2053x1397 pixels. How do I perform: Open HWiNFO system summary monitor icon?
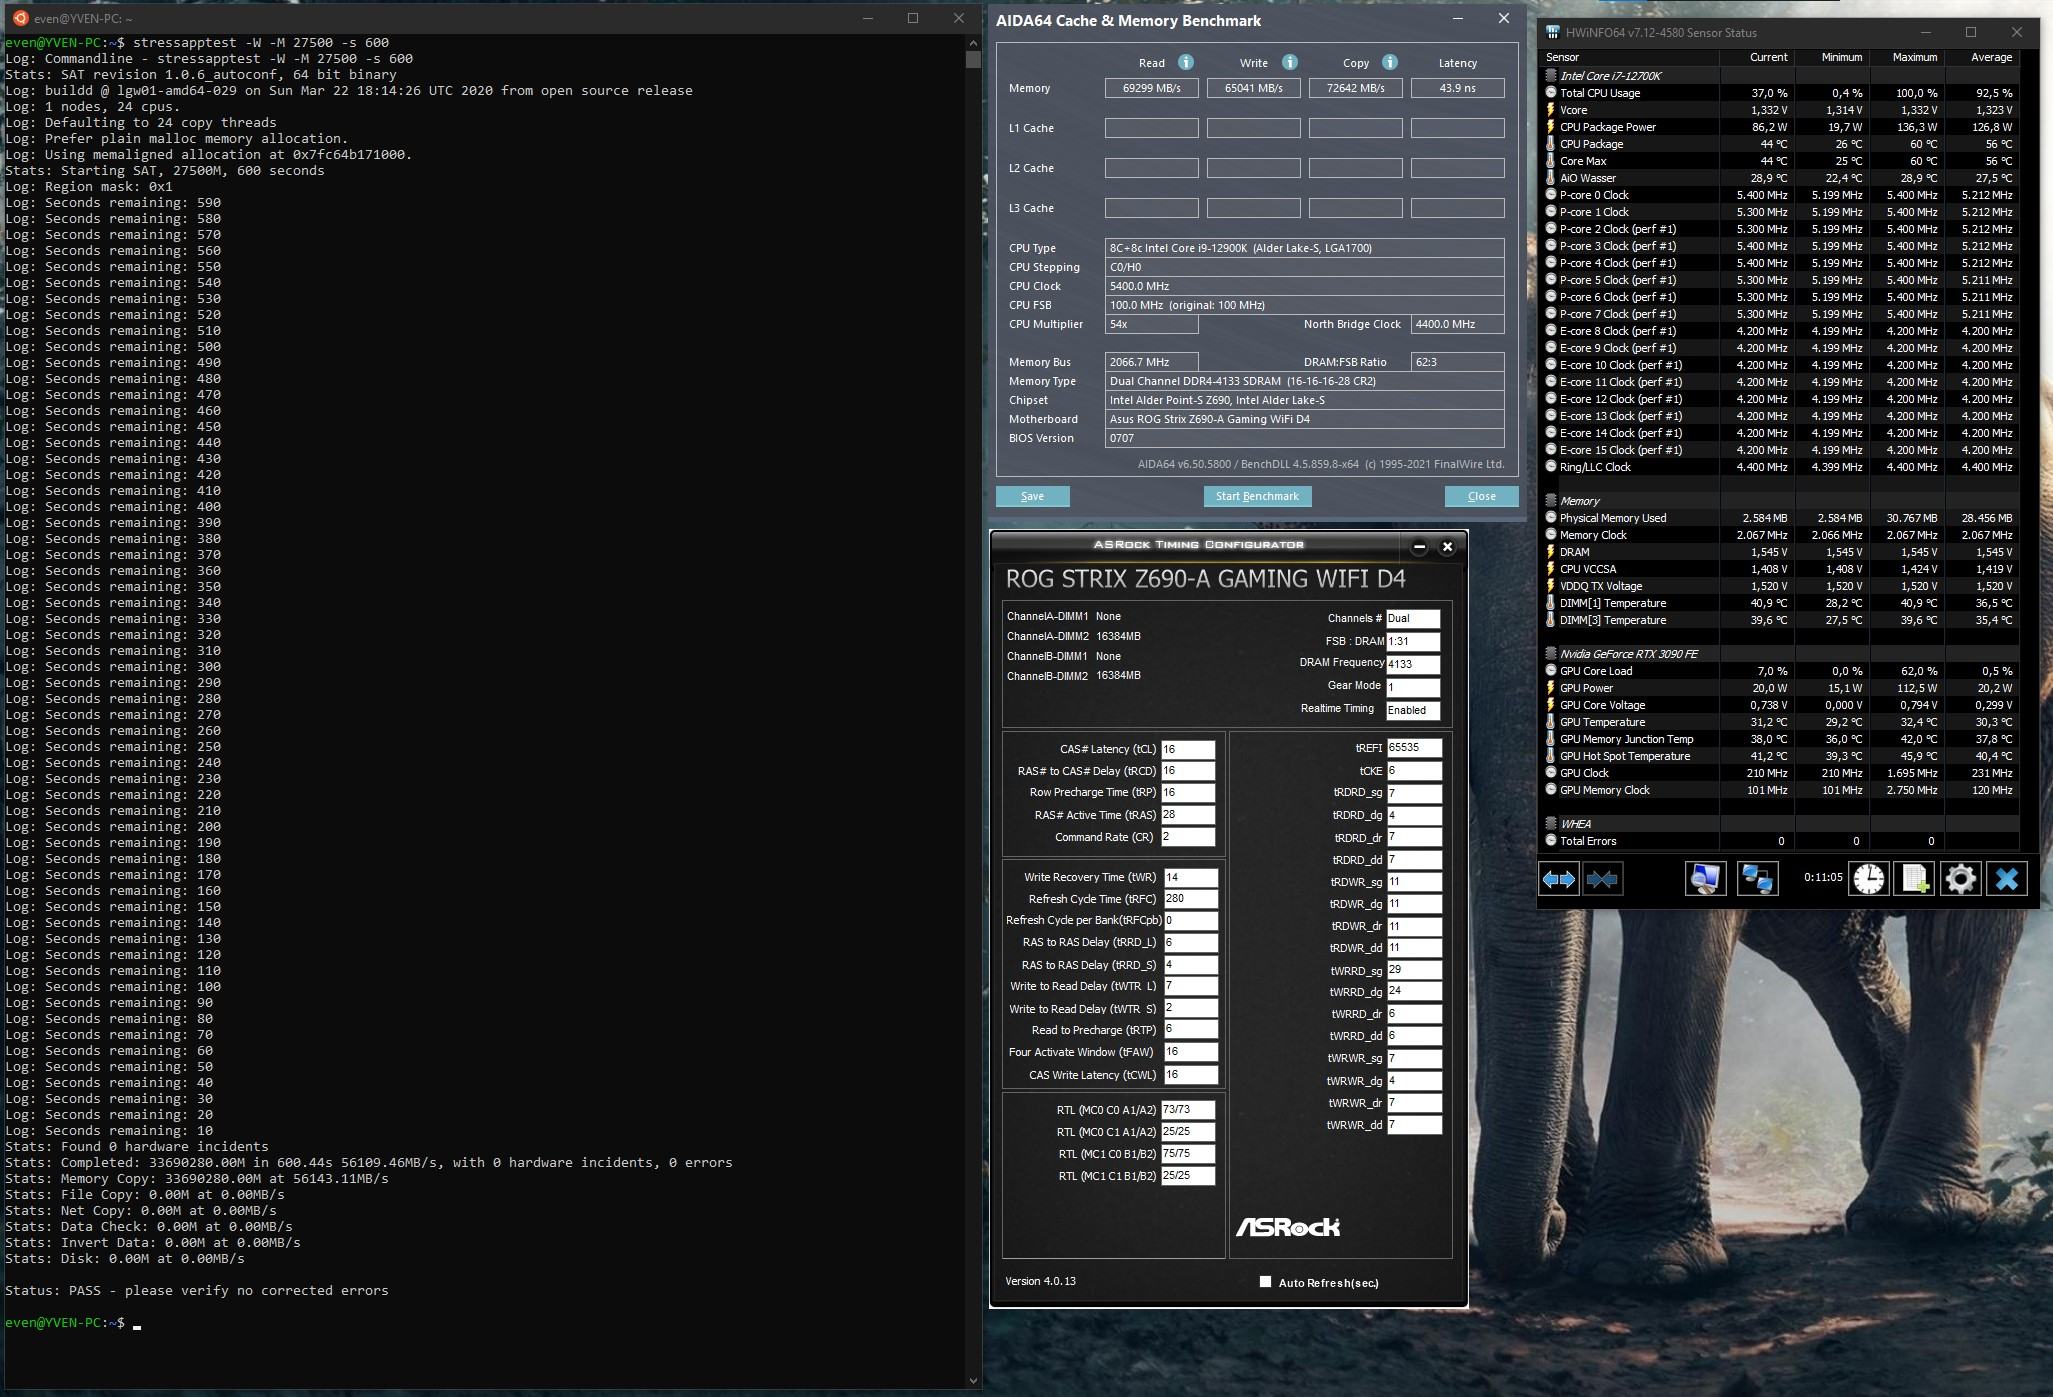pyautogui.click(x=1705, y=879)
